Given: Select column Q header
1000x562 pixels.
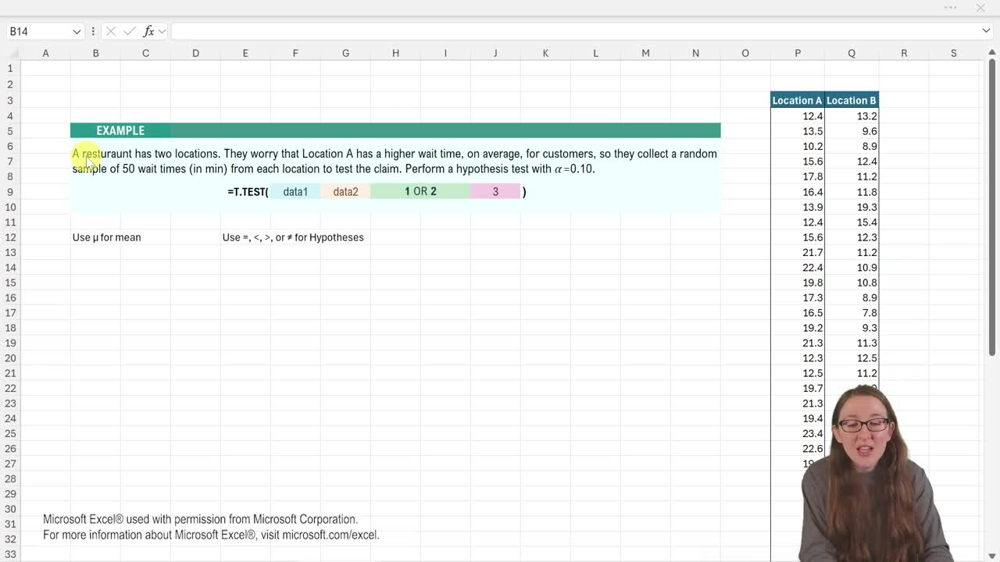Looking at the screenshot, I should click(851, 54).
